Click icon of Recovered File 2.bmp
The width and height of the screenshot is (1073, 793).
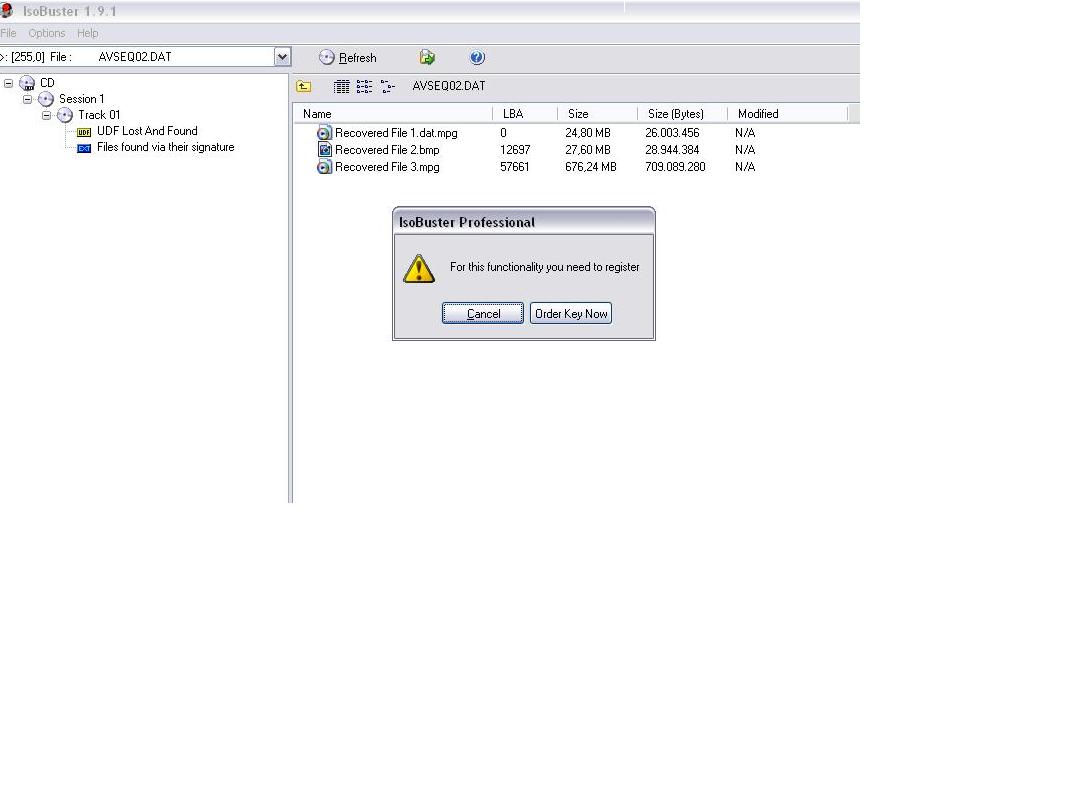324,150
